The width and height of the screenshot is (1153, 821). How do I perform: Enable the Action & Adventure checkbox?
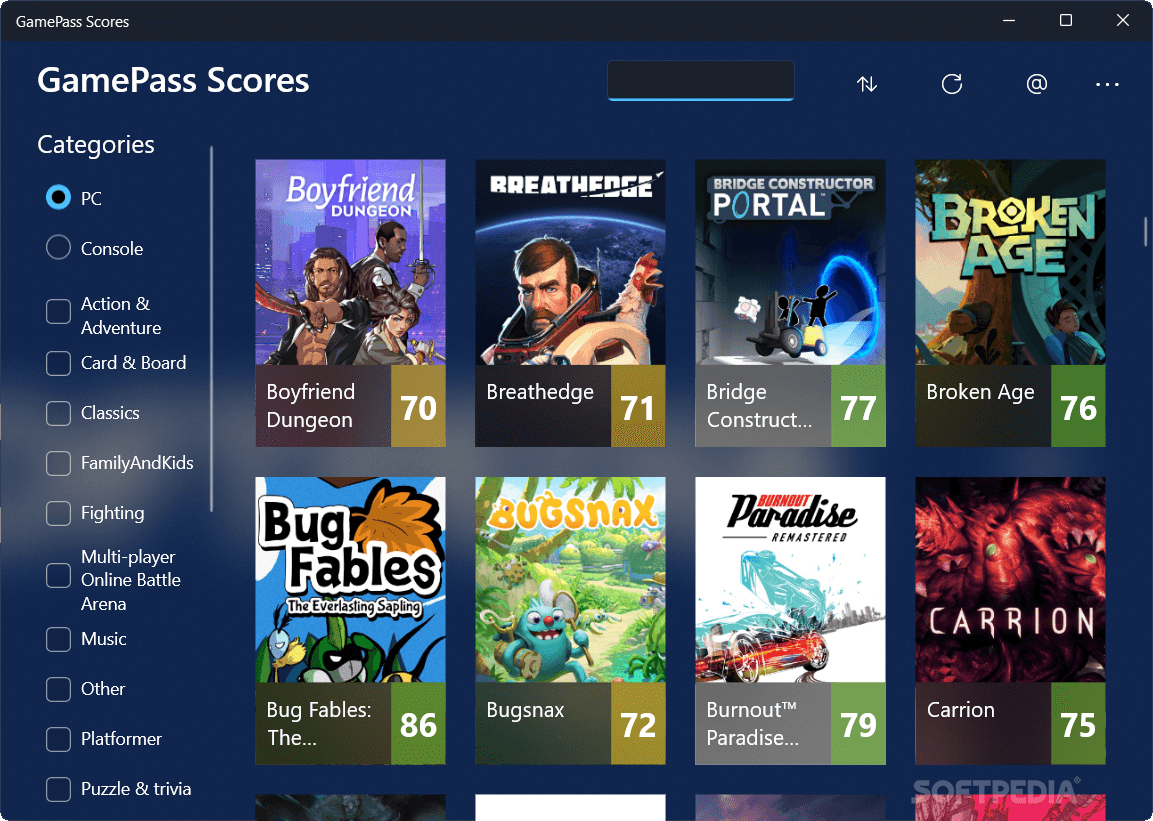point(58,312)
